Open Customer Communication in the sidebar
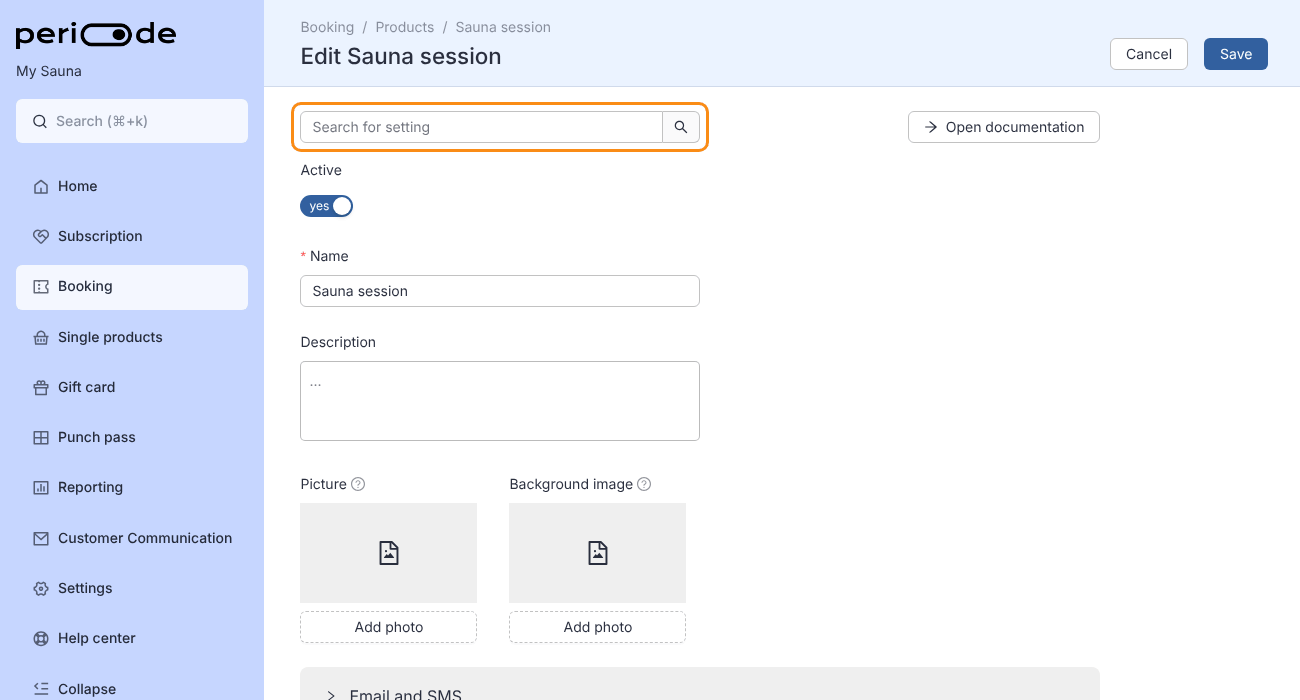 (132, 538)
